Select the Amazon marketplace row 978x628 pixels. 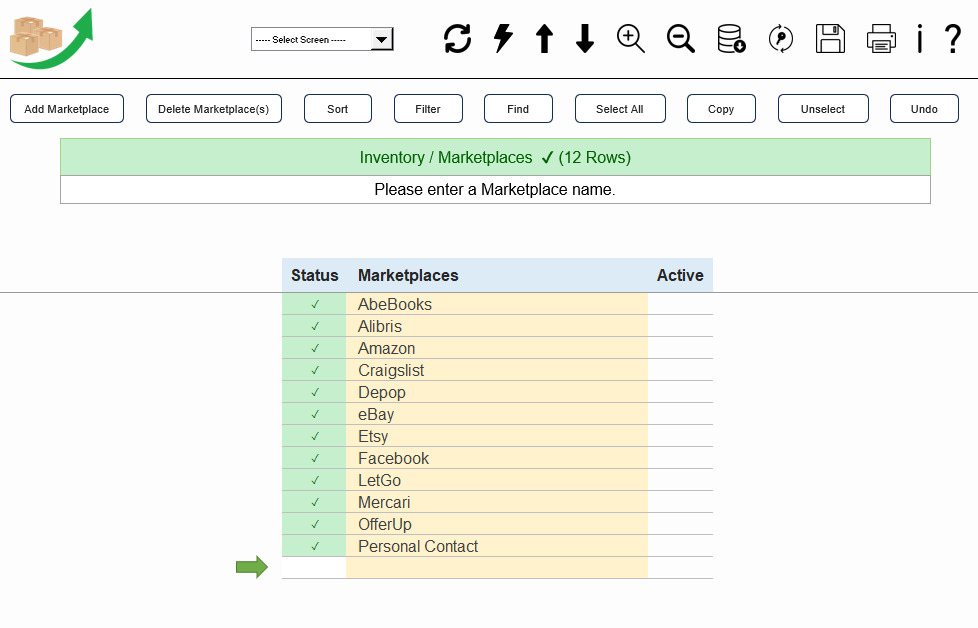pos(496,348)
